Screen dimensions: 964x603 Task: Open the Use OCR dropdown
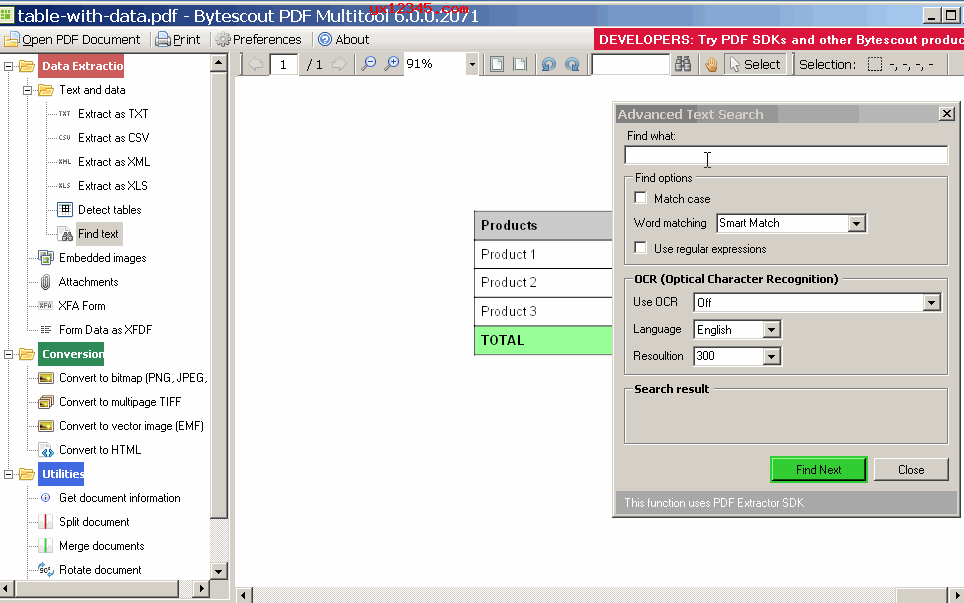click(x=931, y=302)
